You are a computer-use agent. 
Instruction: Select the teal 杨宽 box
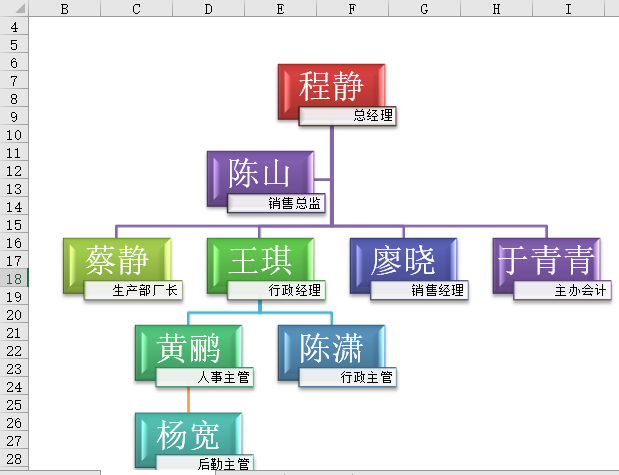pyautogui.click(x=188, y=434)
